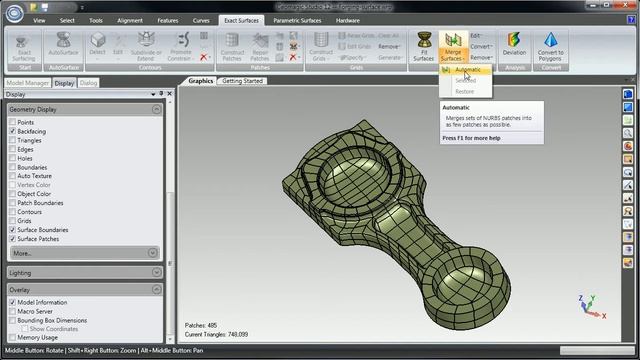Click the Fit Surfaces tool icon
640x360 pixels.
(x=424, y=40)
